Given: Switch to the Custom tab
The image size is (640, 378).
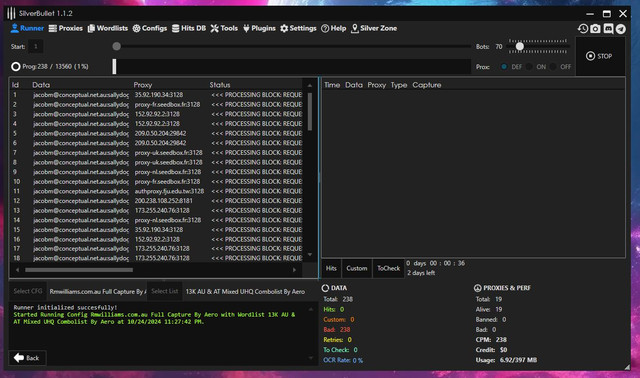Looking at the screenshot, I should tap(357, 268).
